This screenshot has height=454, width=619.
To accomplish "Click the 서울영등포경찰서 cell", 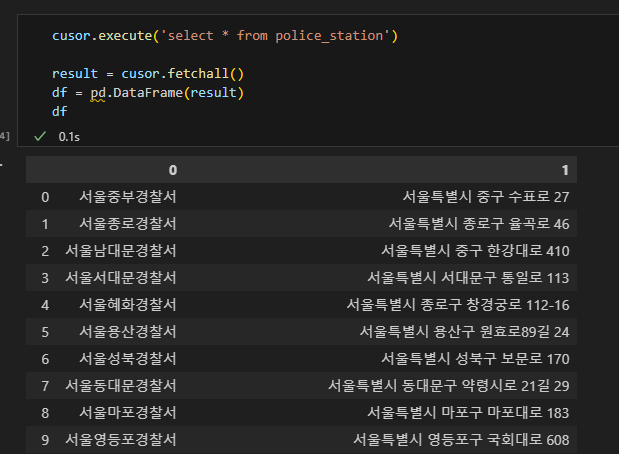I will pos(120,439).
